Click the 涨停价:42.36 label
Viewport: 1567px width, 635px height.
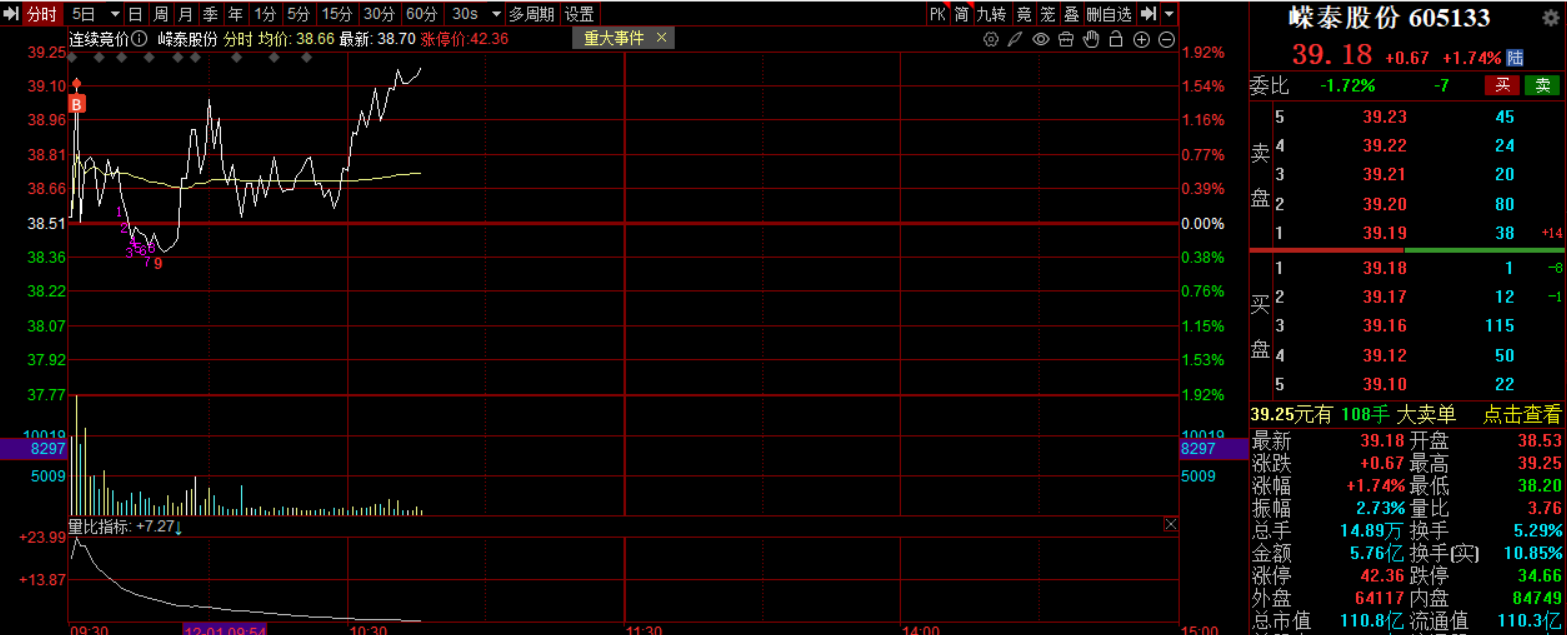coord(464,39)
